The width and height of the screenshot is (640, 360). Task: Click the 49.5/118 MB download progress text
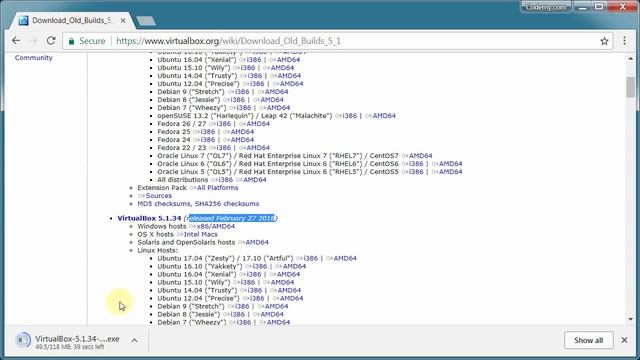pos(69,347)
